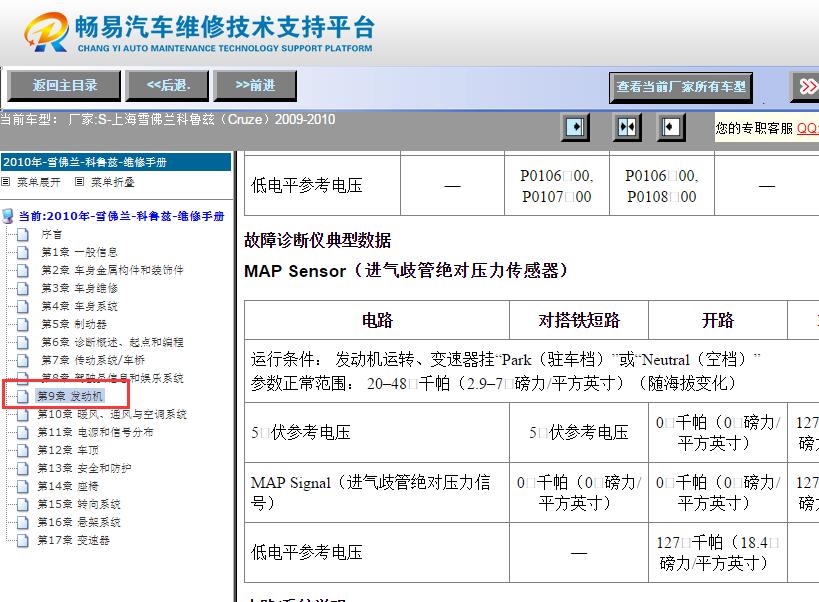Click the middle split panel layout icon
This screenshot has height=602, width=819.
(x=627, y=127)
